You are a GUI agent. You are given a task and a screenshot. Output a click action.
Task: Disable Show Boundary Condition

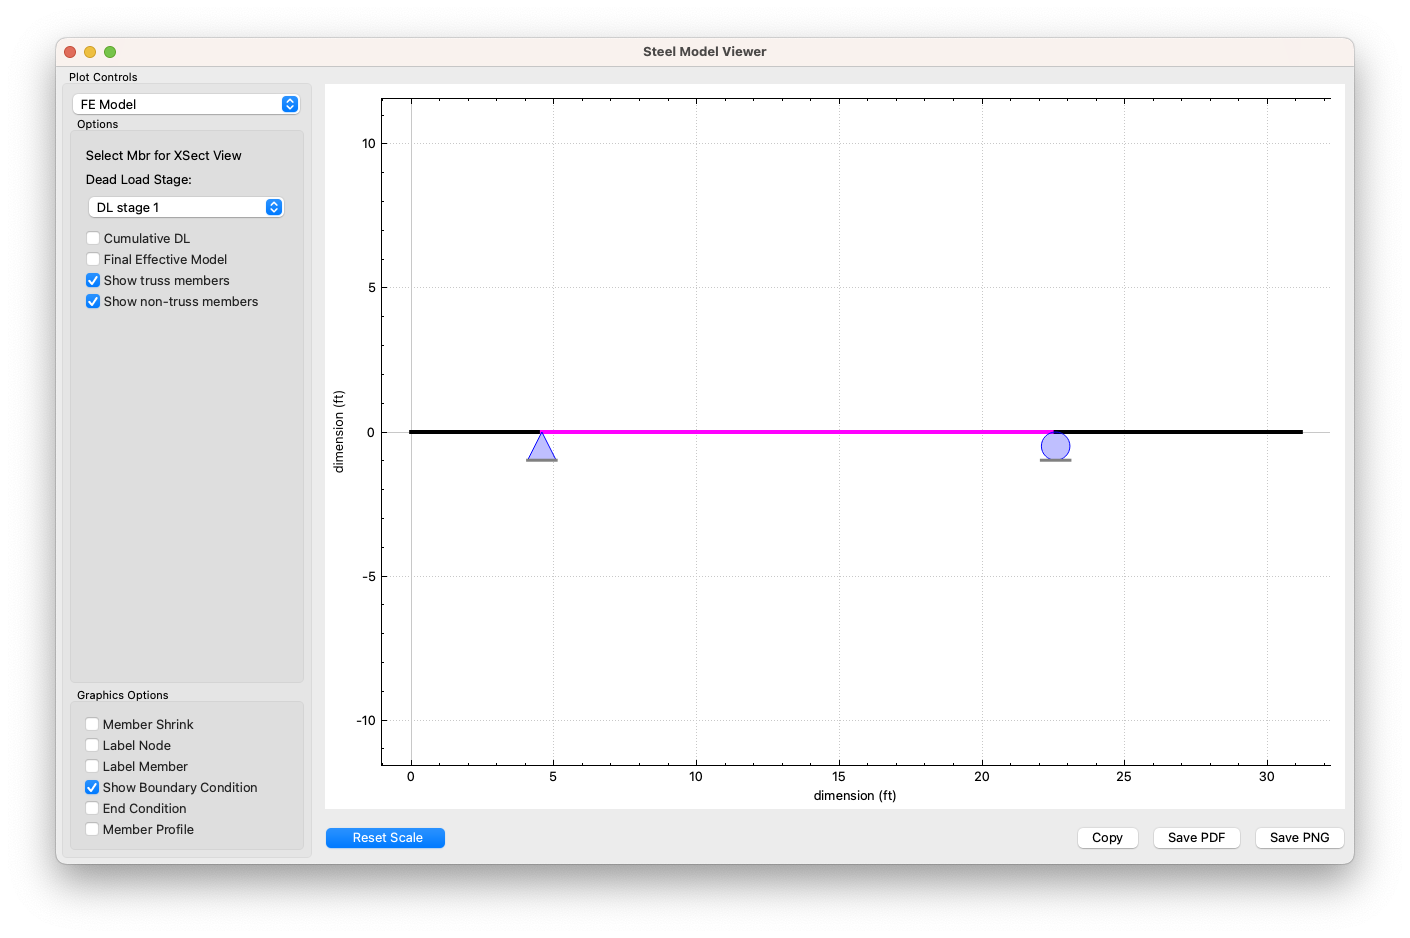coord(92,787)
